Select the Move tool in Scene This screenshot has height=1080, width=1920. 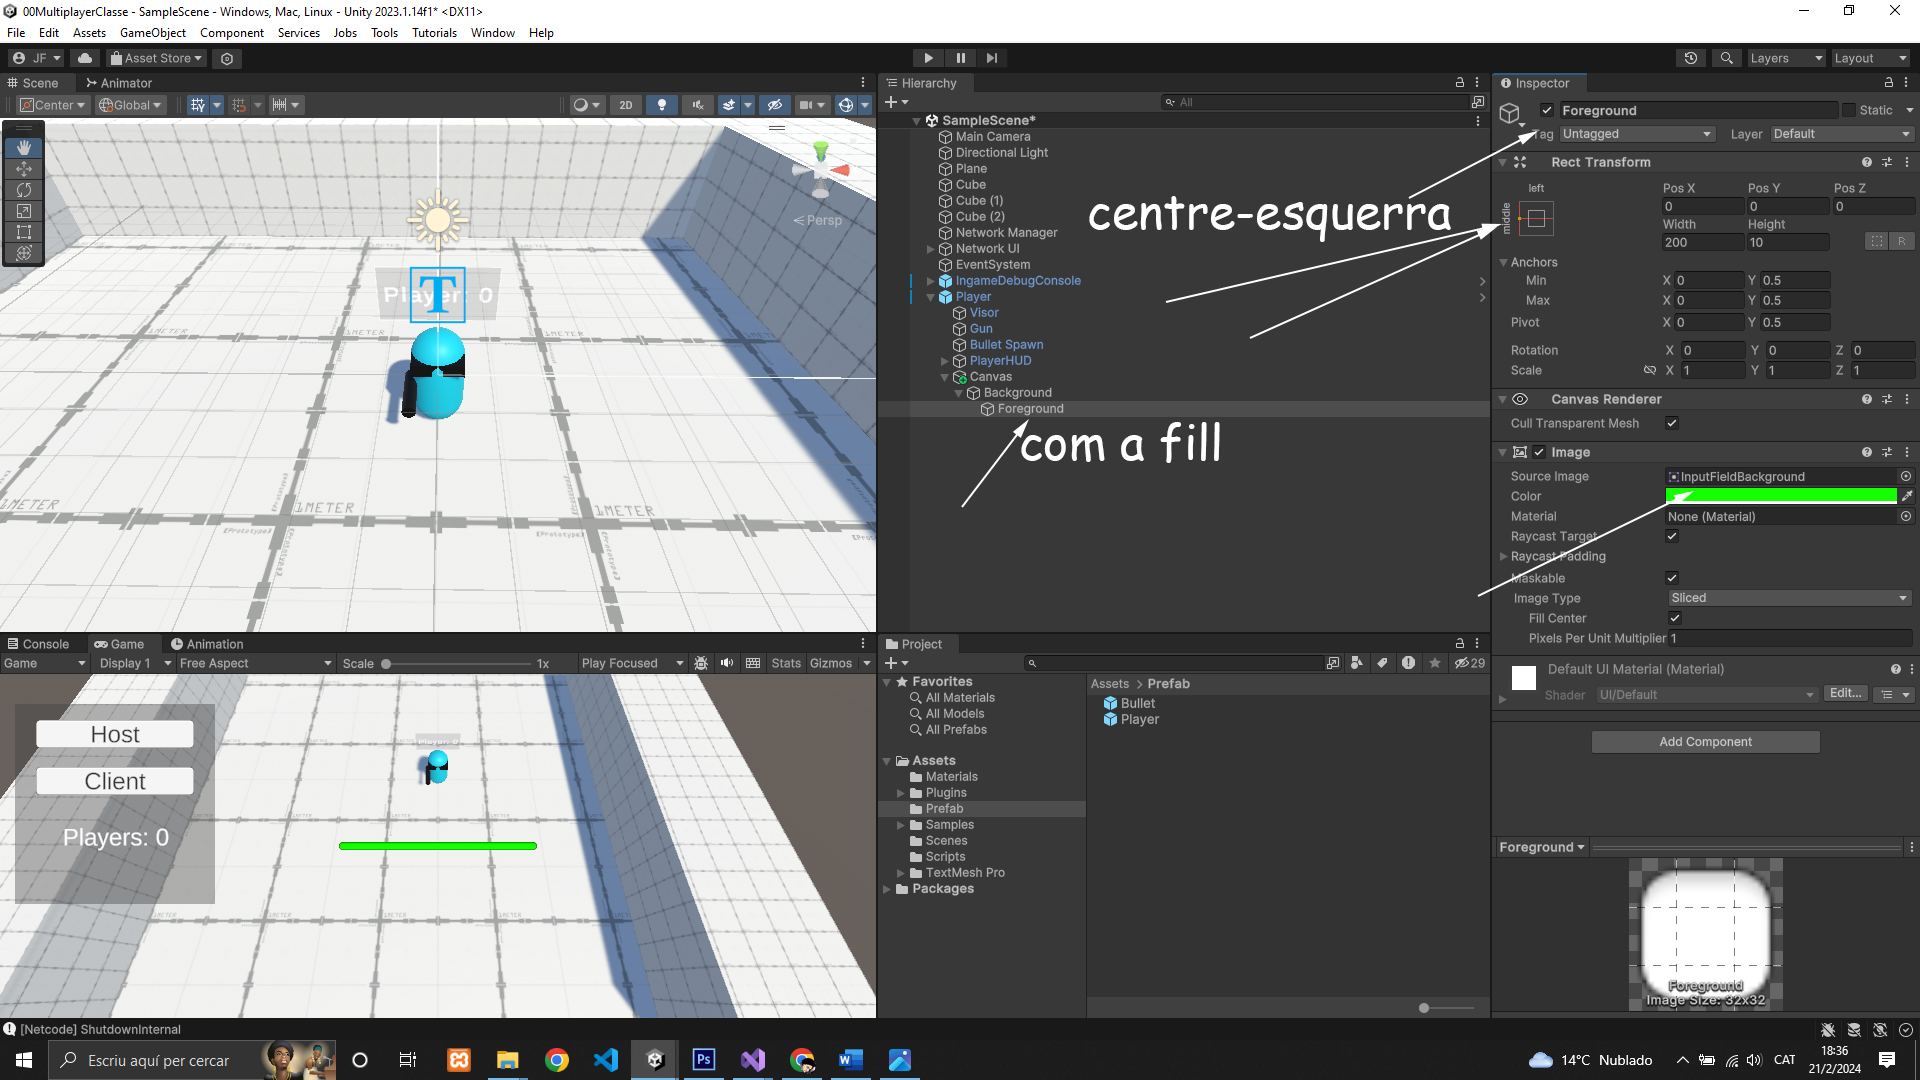[24, 169]
